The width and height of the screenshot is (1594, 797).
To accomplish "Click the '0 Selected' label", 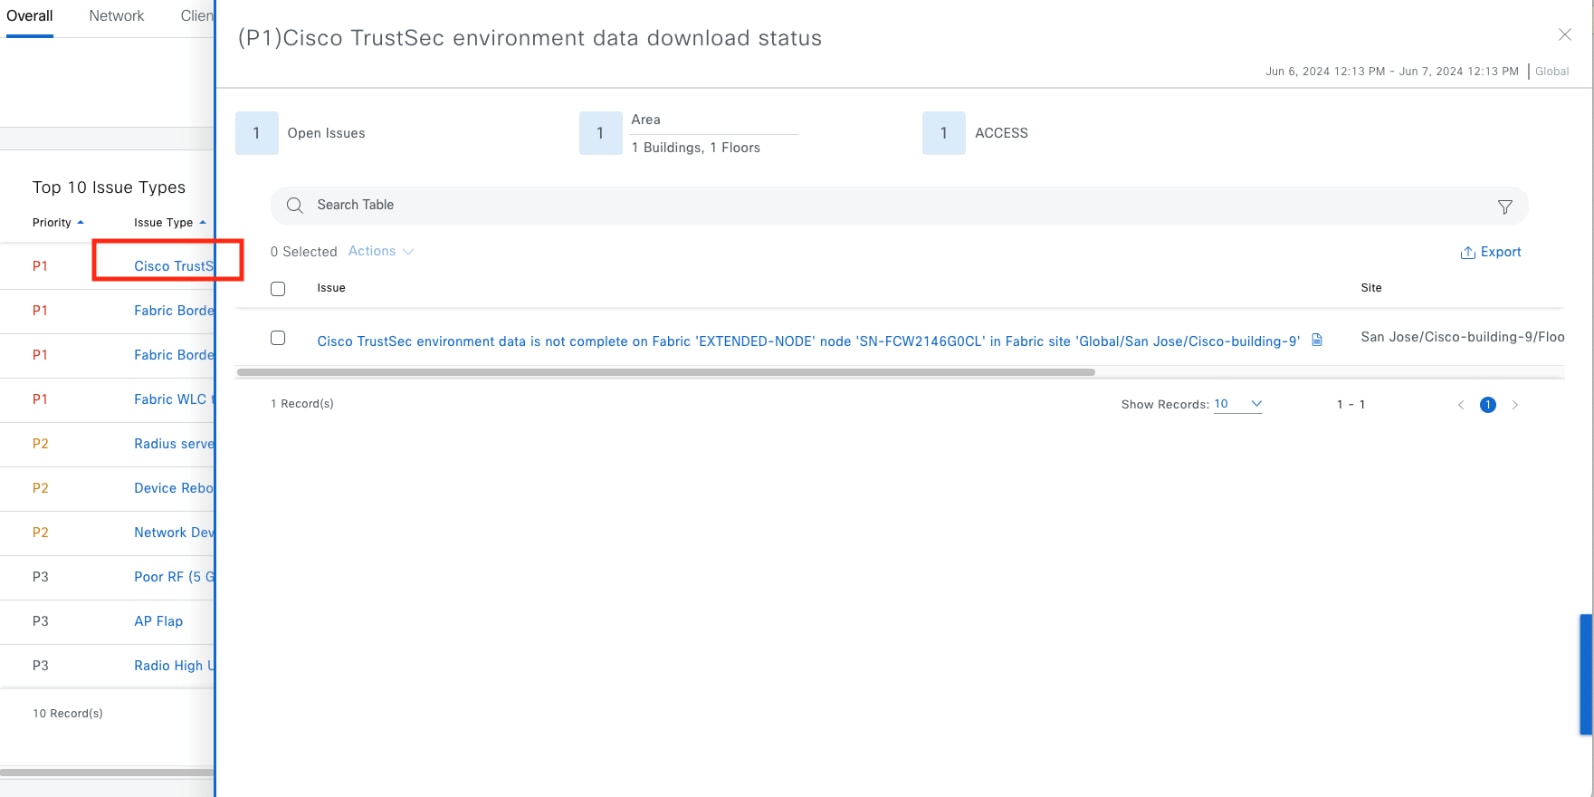I will pos(304,252).
